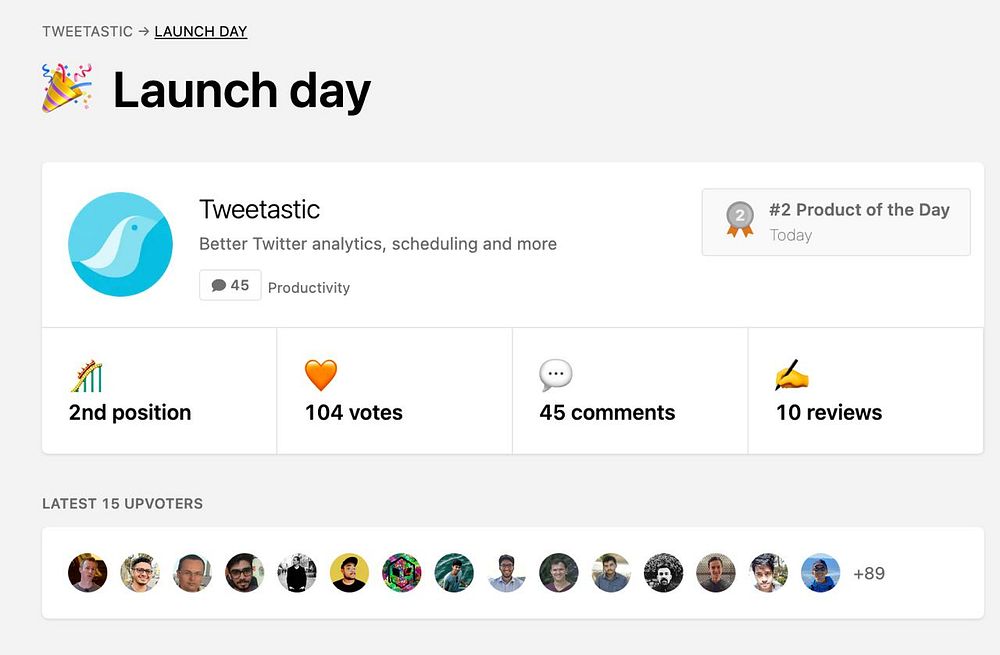
Task: Click the first upvoter avatar
Action: 87,573
